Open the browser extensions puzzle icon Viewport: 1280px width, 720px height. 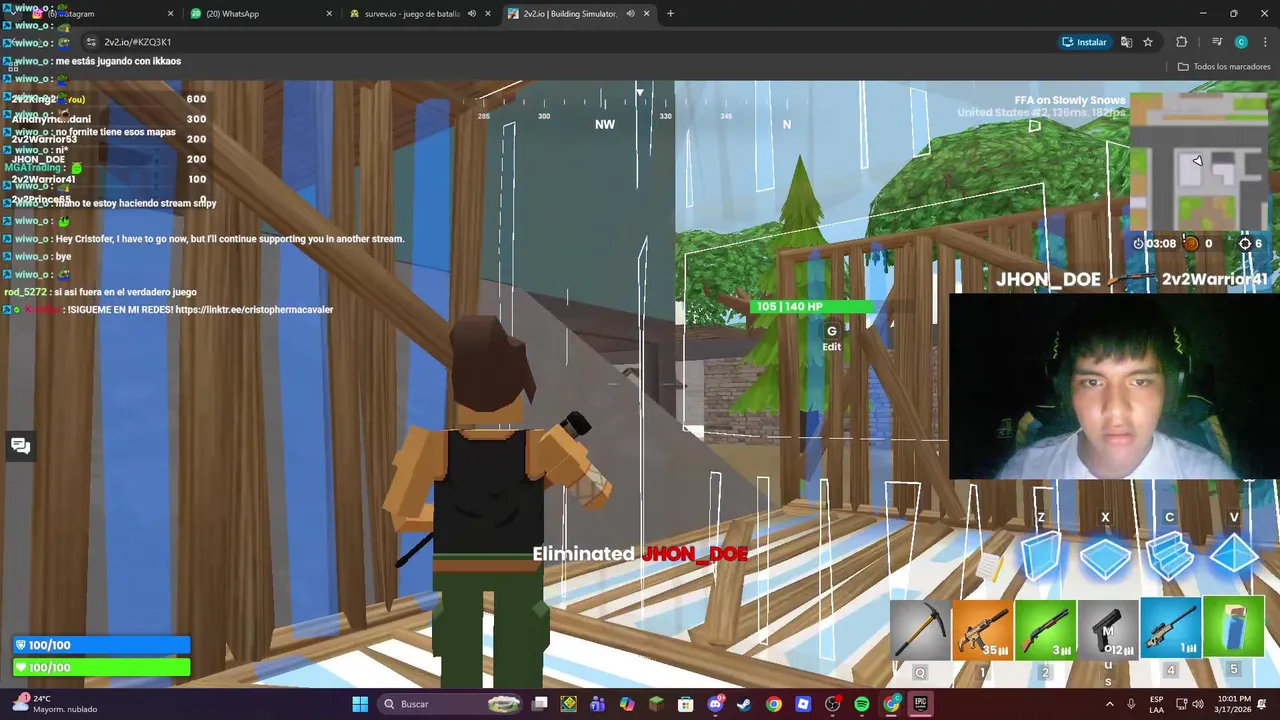coord(1182,42)
